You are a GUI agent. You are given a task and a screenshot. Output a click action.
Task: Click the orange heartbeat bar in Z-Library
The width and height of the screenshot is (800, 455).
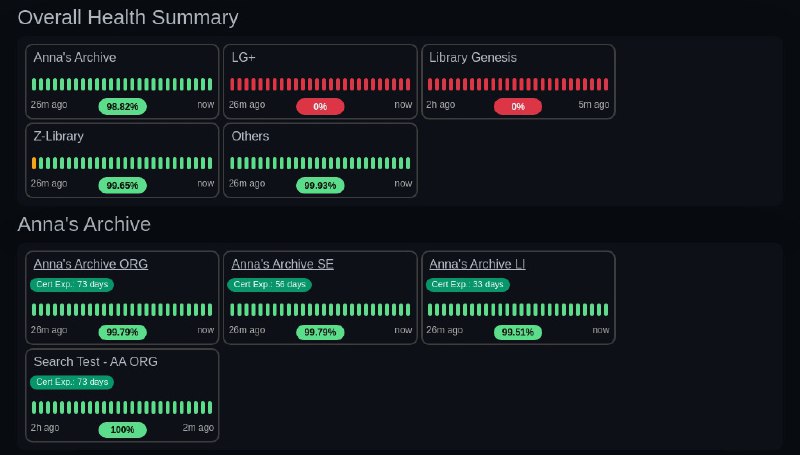click(x=35, y=162)
